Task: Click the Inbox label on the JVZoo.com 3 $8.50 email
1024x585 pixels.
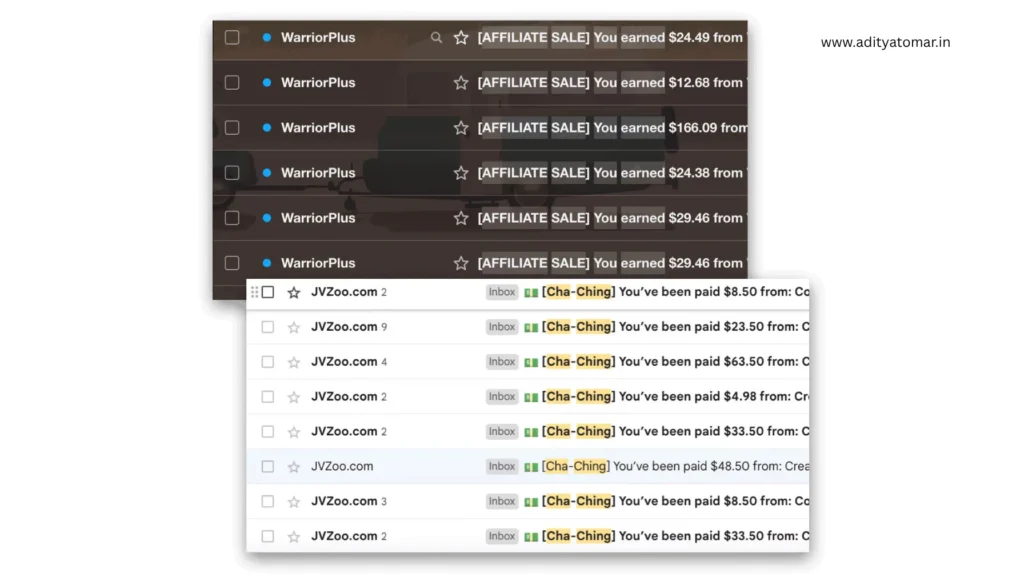Action: (502, 501)
